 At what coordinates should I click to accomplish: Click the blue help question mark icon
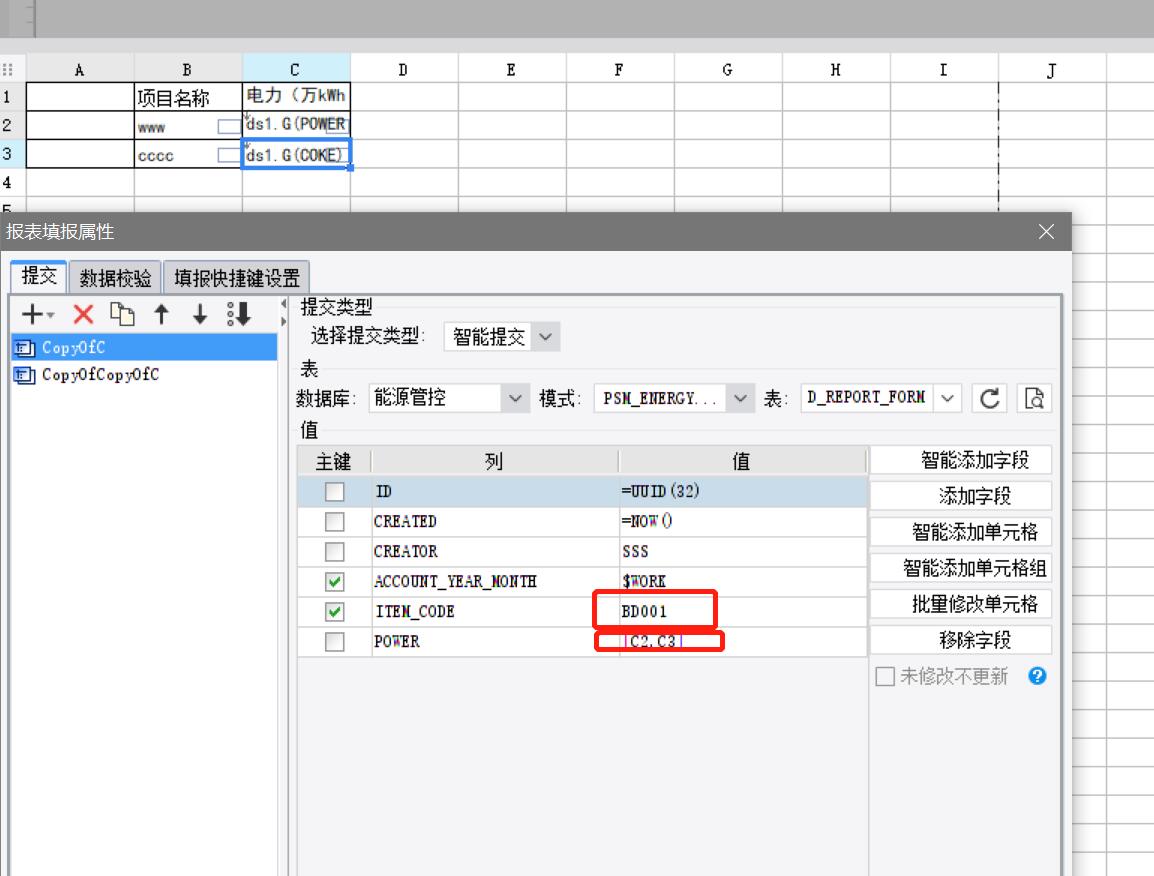point(1037,676)
